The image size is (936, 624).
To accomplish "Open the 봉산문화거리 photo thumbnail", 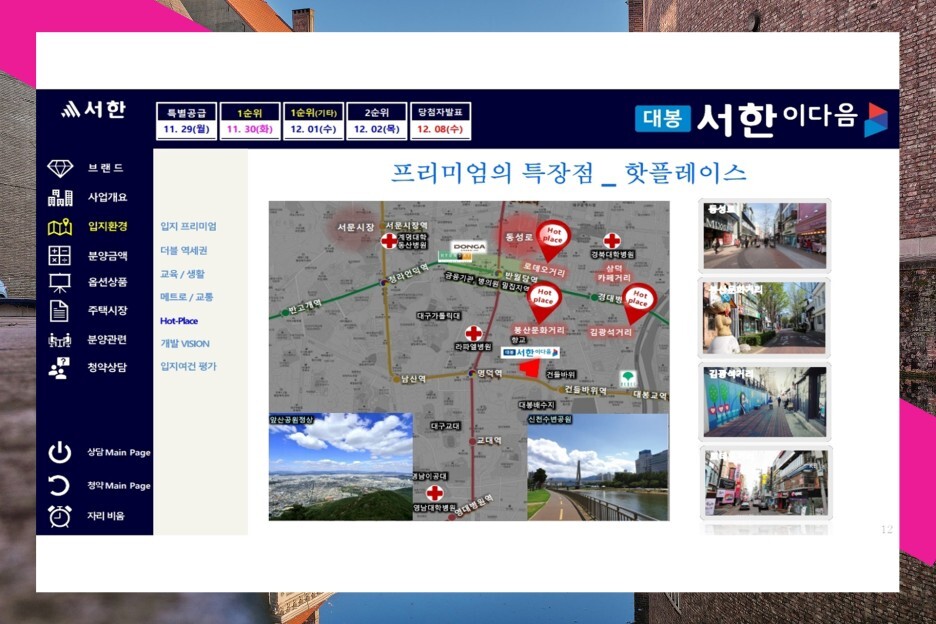I will [x=765, y=318].
